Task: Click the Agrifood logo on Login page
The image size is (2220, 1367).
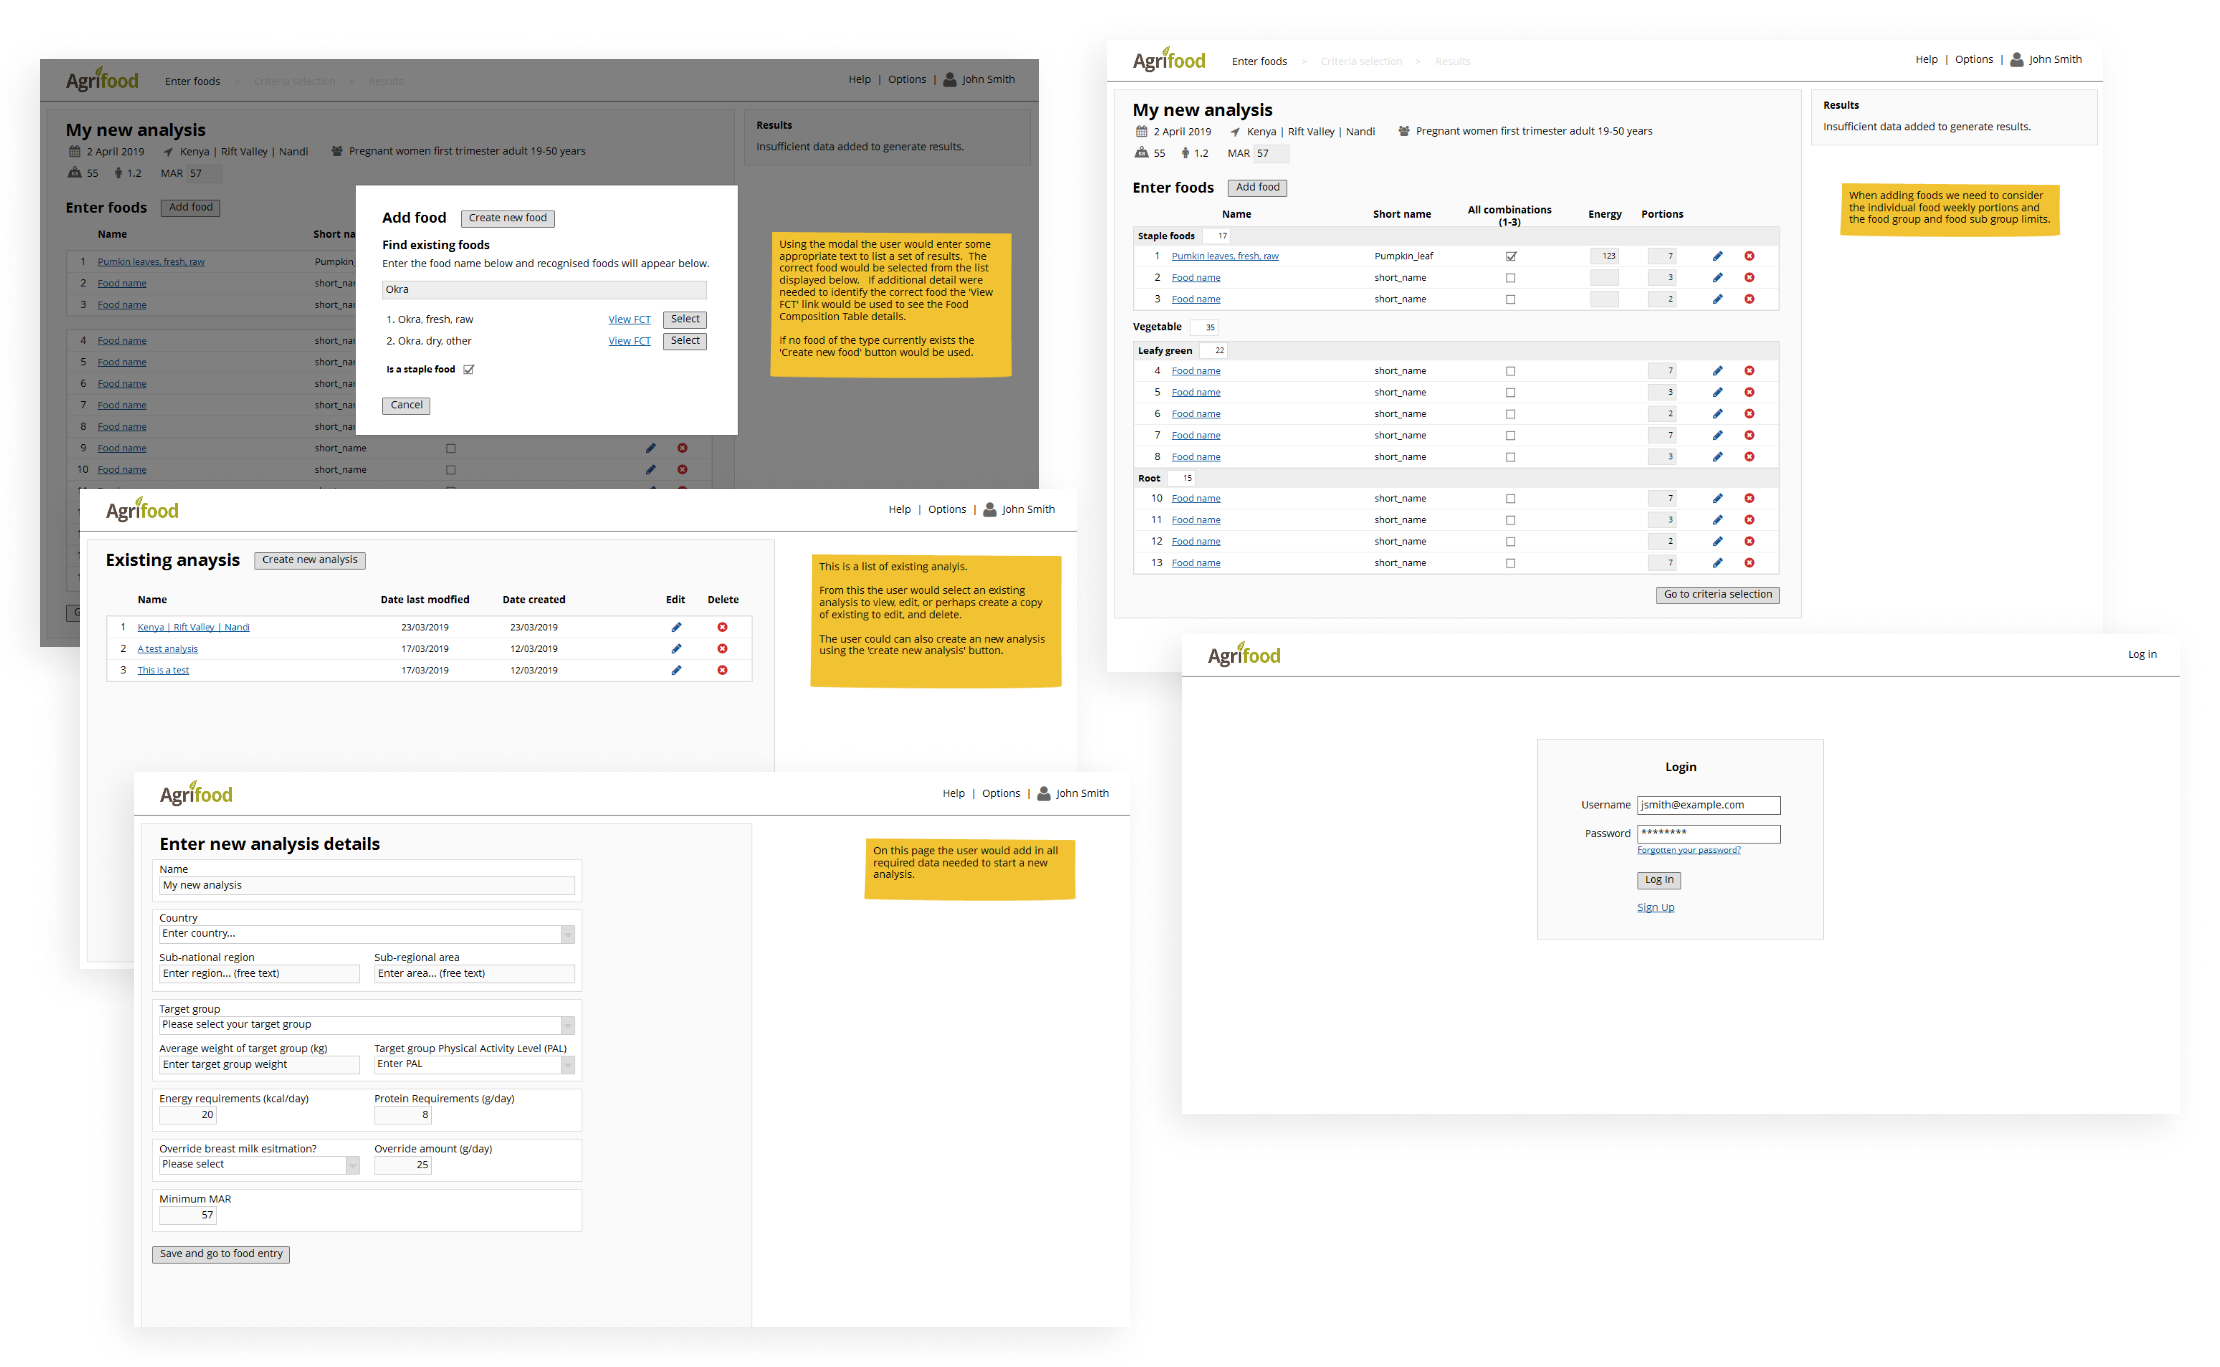Action: click(1243, 655)
